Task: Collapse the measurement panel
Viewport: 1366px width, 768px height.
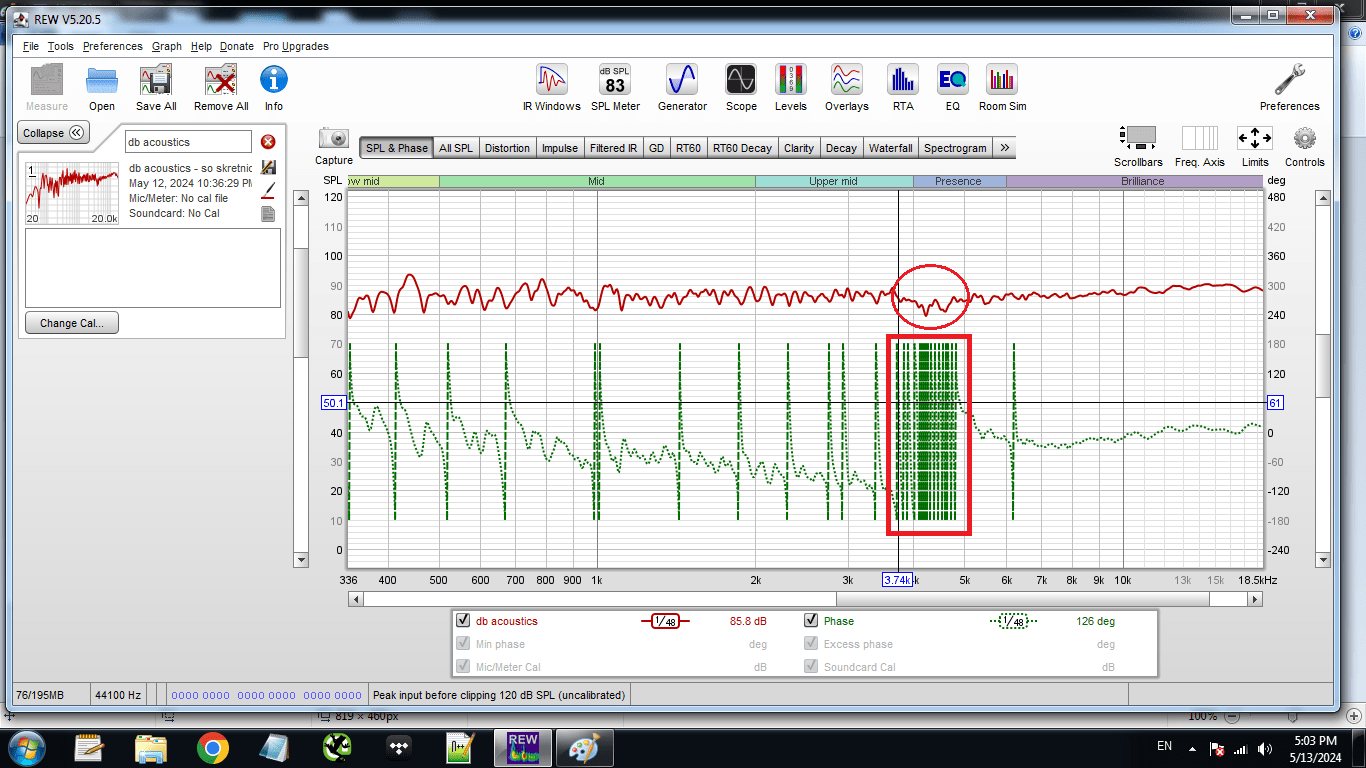Action: [x=53, y=133]
